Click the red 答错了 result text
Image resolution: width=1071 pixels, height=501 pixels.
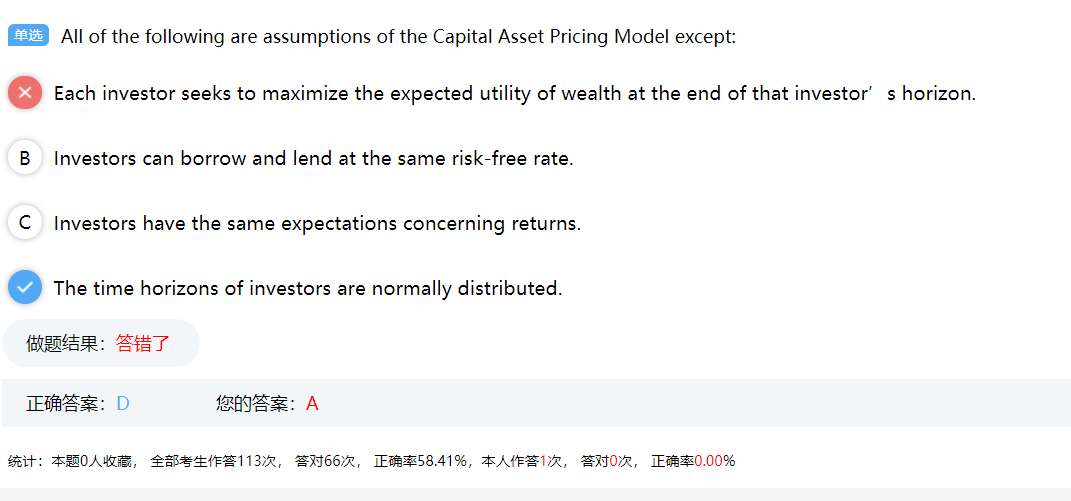(143, 343)
